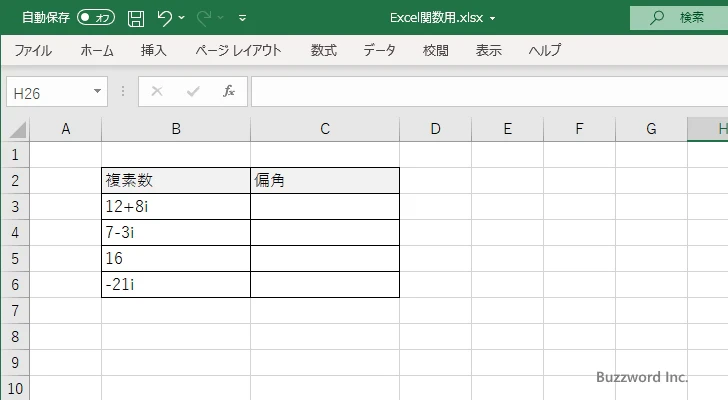Click the Redo arrow icon
Viewport: 728px width, 400px height.
(203, 18)
